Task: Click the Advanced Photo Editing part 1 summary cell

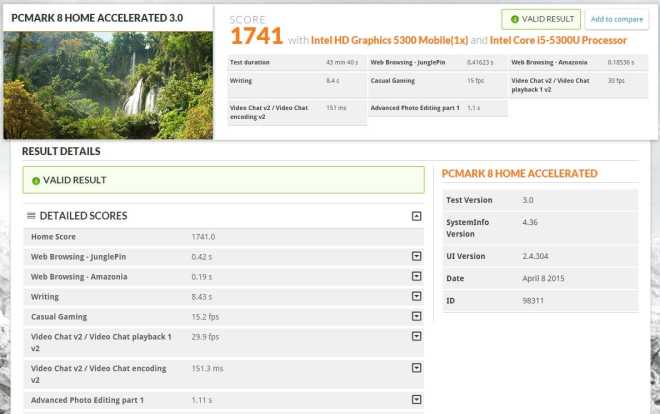Action: click(438, 108)
